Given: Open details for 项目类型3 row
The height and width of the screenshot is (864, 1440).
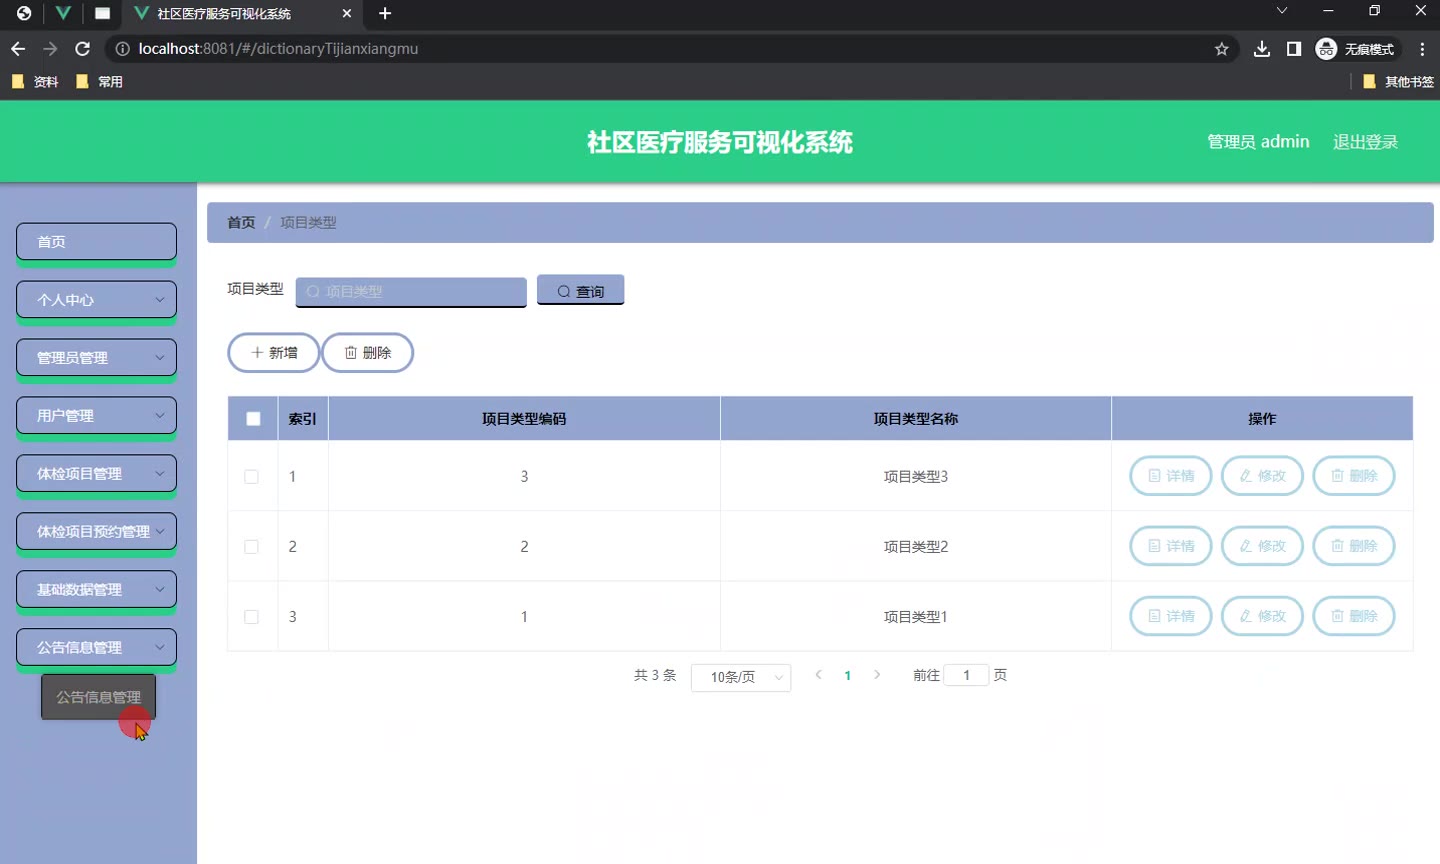Looking at the screenshot, I should [1170, 476].
